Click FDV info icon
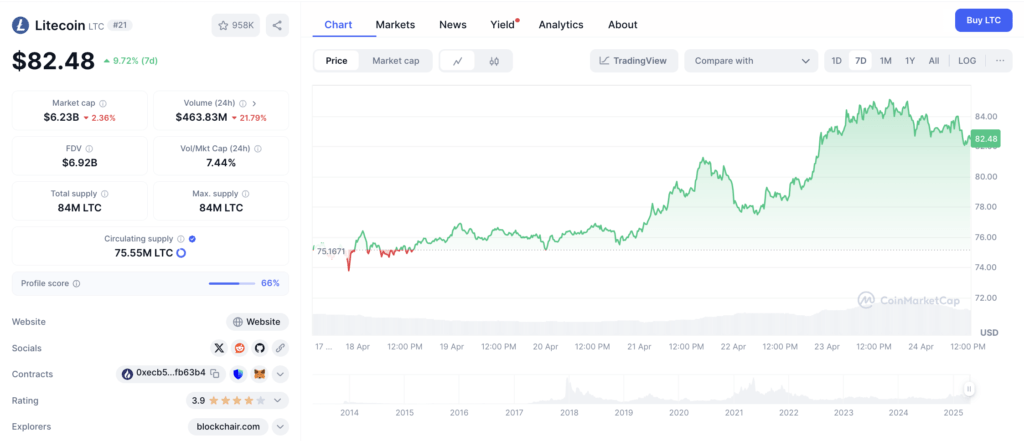The image size is (1024, 441). click(89, 148)
